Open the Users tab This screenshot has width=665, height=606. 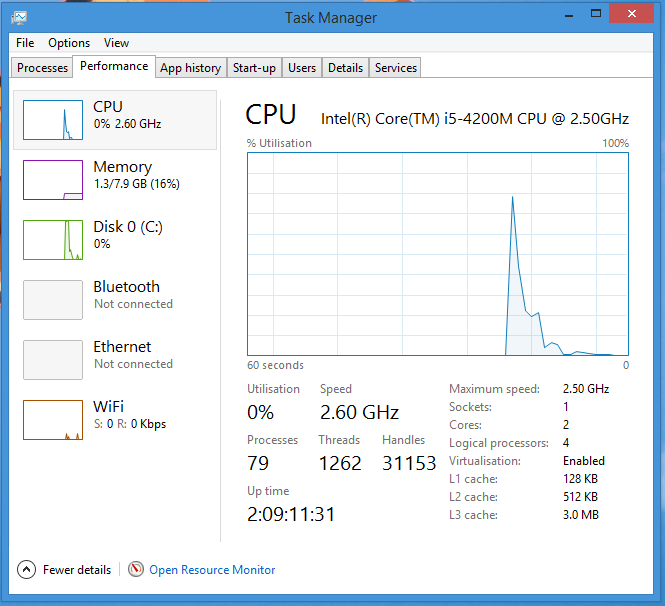click(302, 68)
